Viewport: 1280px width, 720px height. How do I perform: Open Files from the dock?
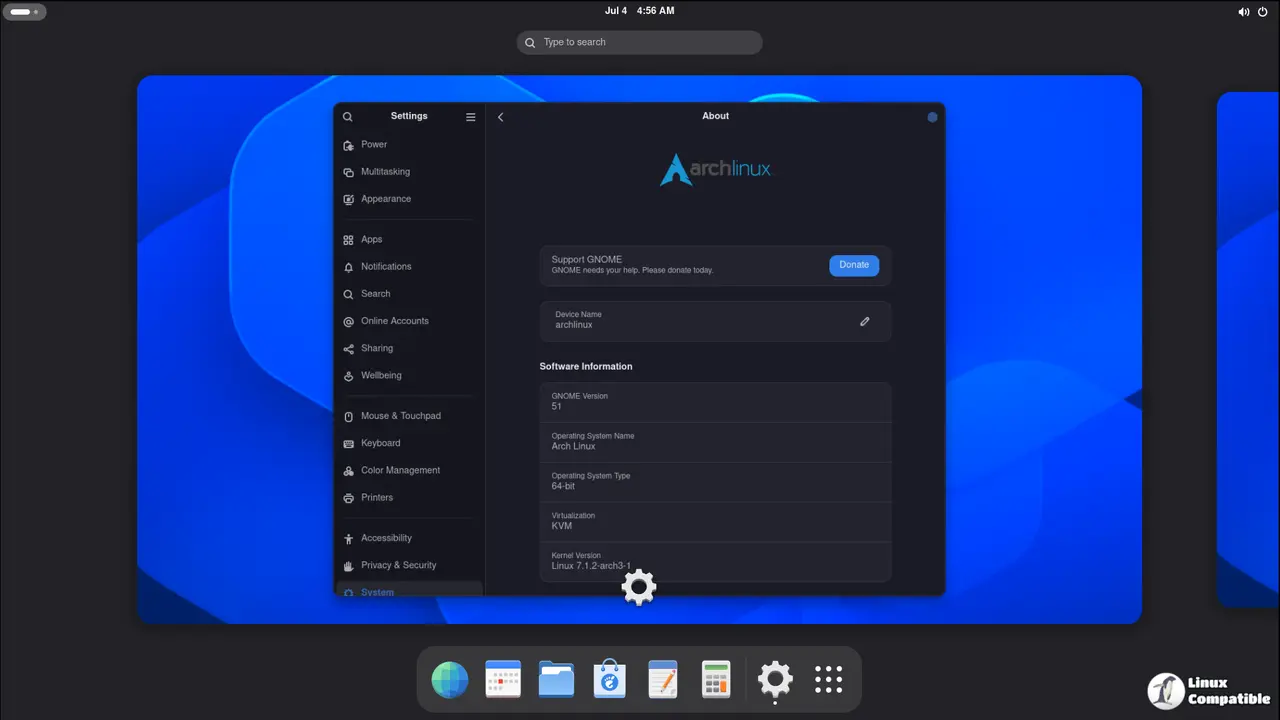556,680
